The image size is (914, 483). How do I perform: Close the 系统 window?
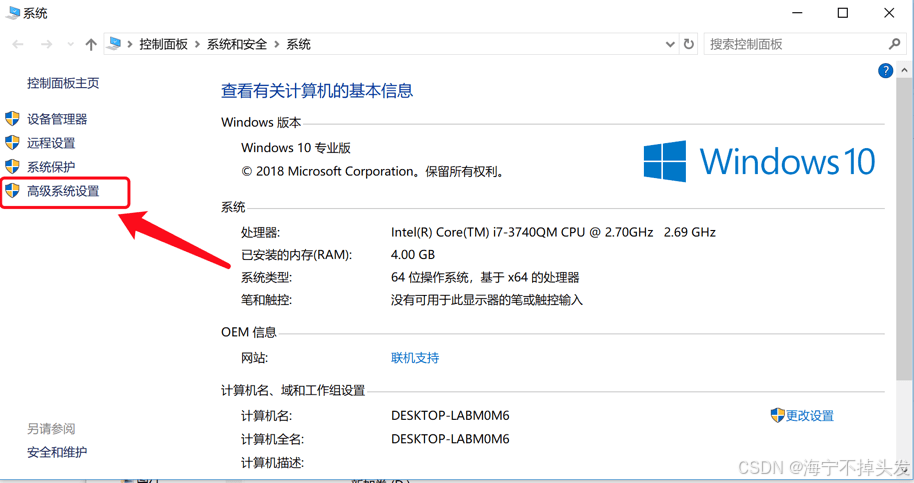(x=889, y=13)
